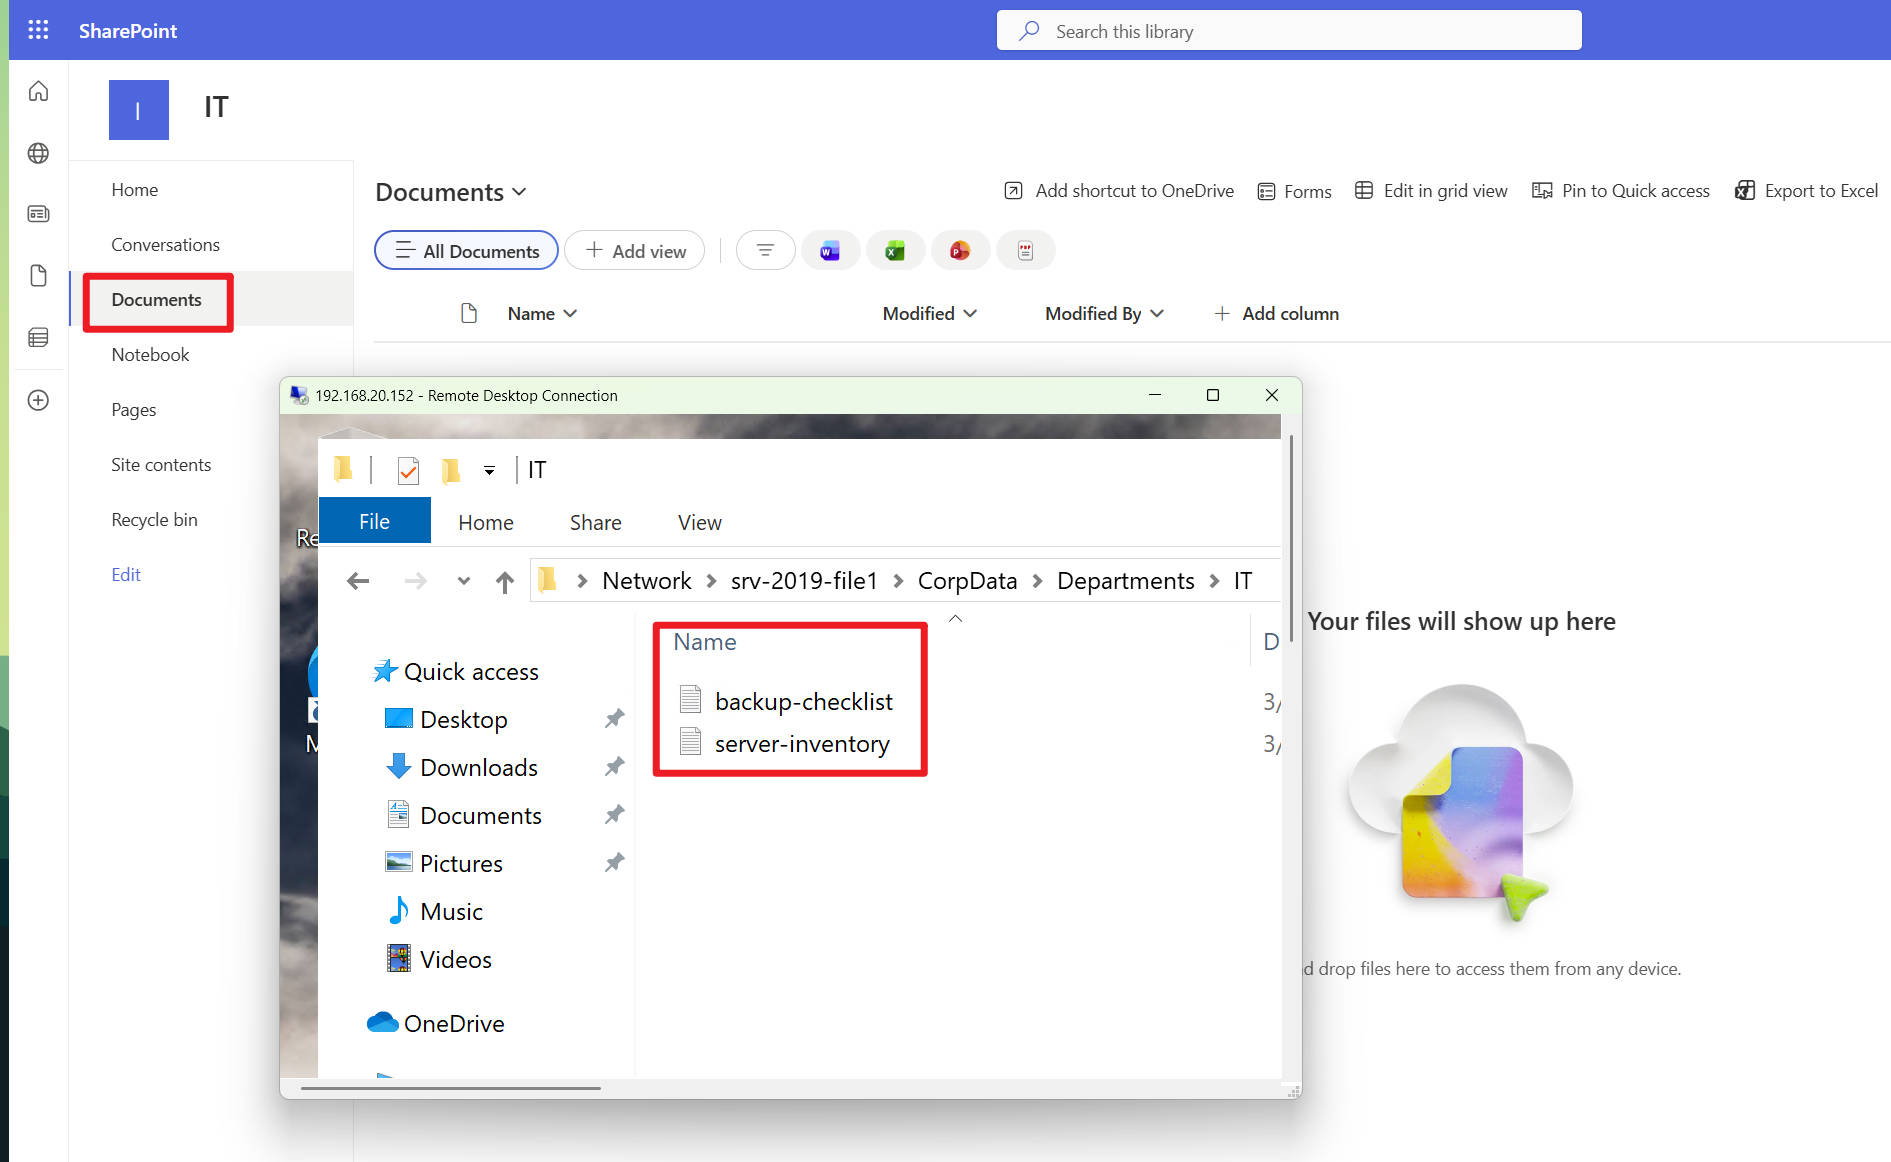This screenshot has height=1162, width=1891.
Task: Click the PDF file type filter icon
Action: pyautogui.click(x=1025, y=251)
